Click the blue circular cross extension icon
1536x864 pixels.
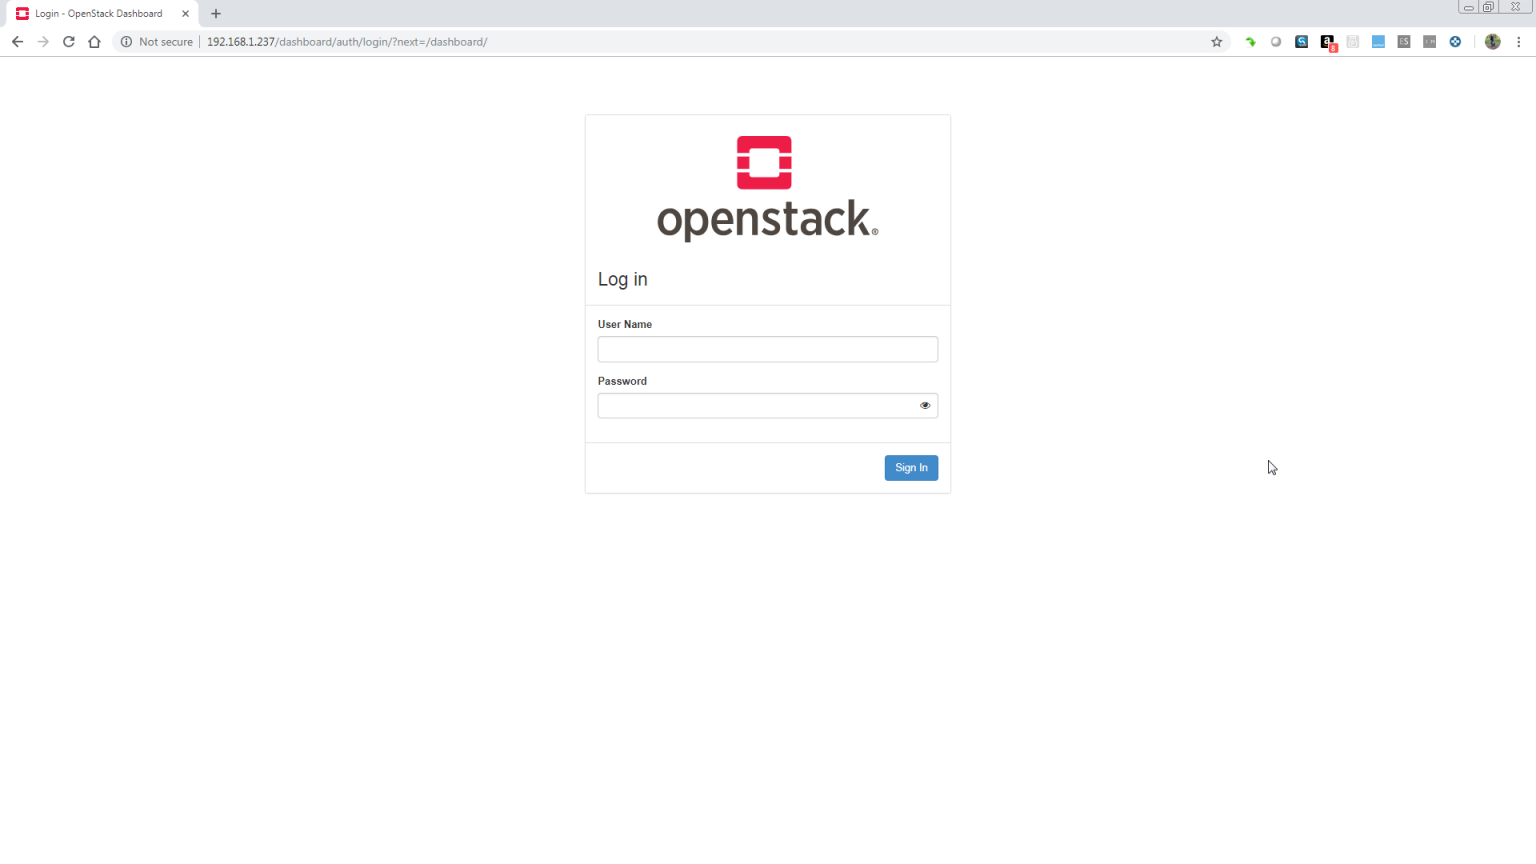pyautogui.click(x=1456, y=42)
